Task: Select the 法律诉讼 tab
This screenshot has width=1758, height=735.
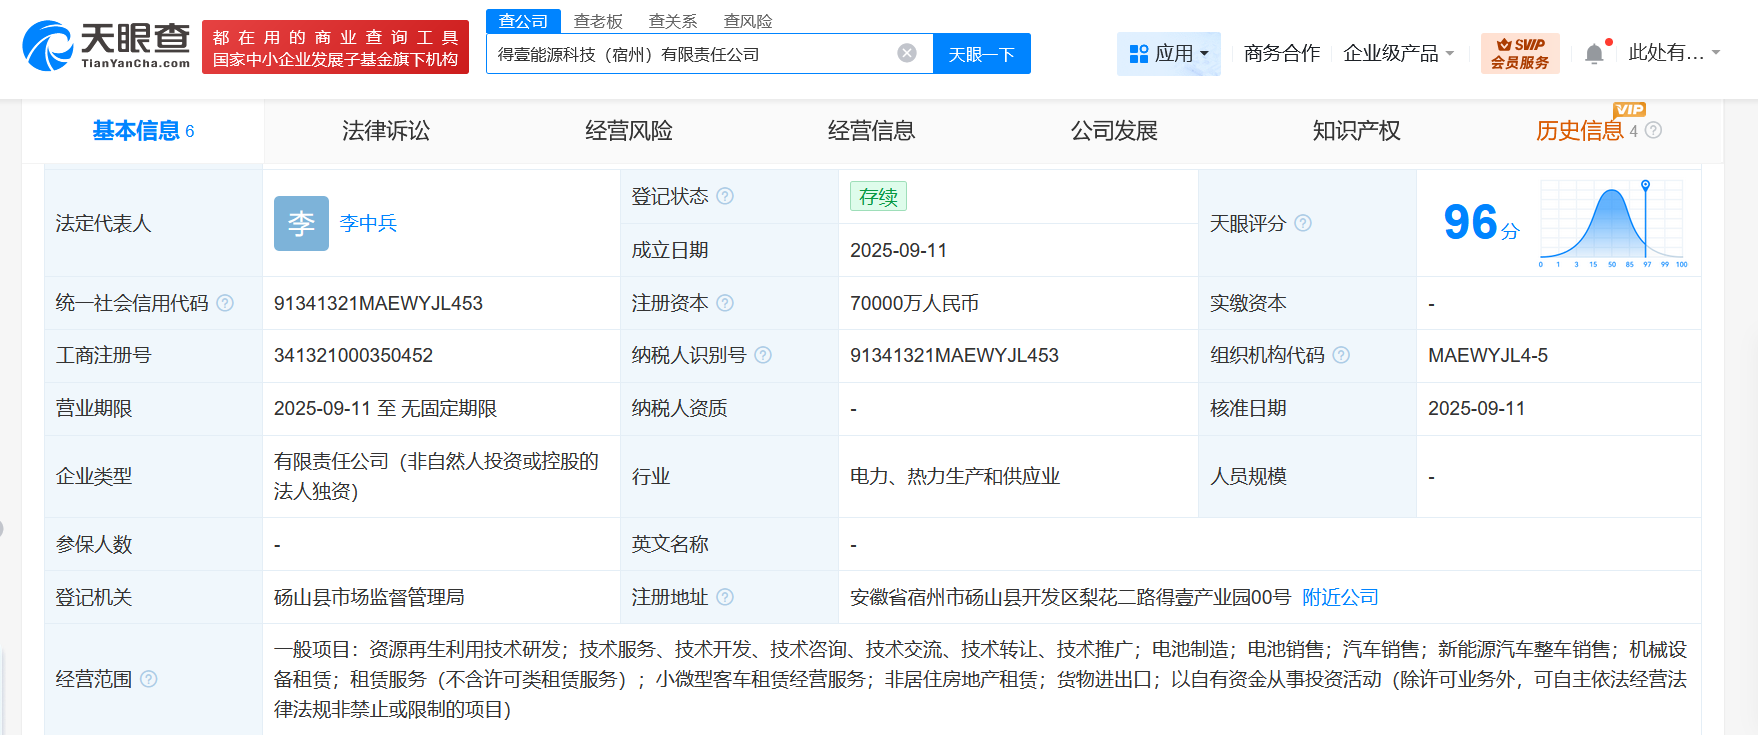Action: 386,131
